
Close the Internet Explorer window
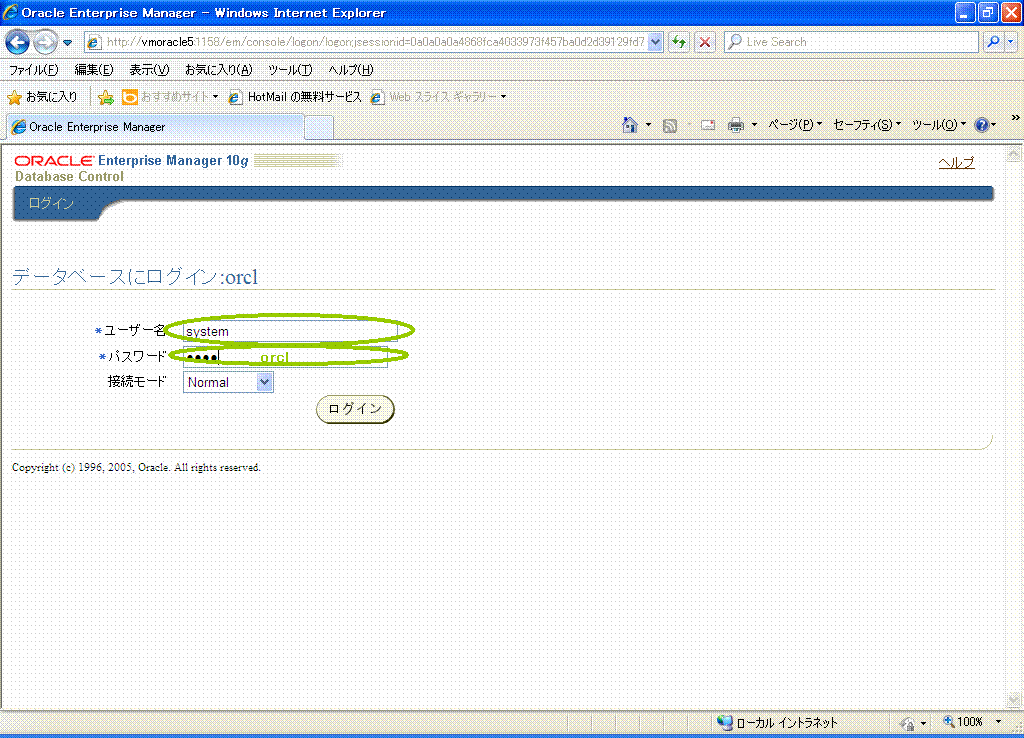point(1011,12)
